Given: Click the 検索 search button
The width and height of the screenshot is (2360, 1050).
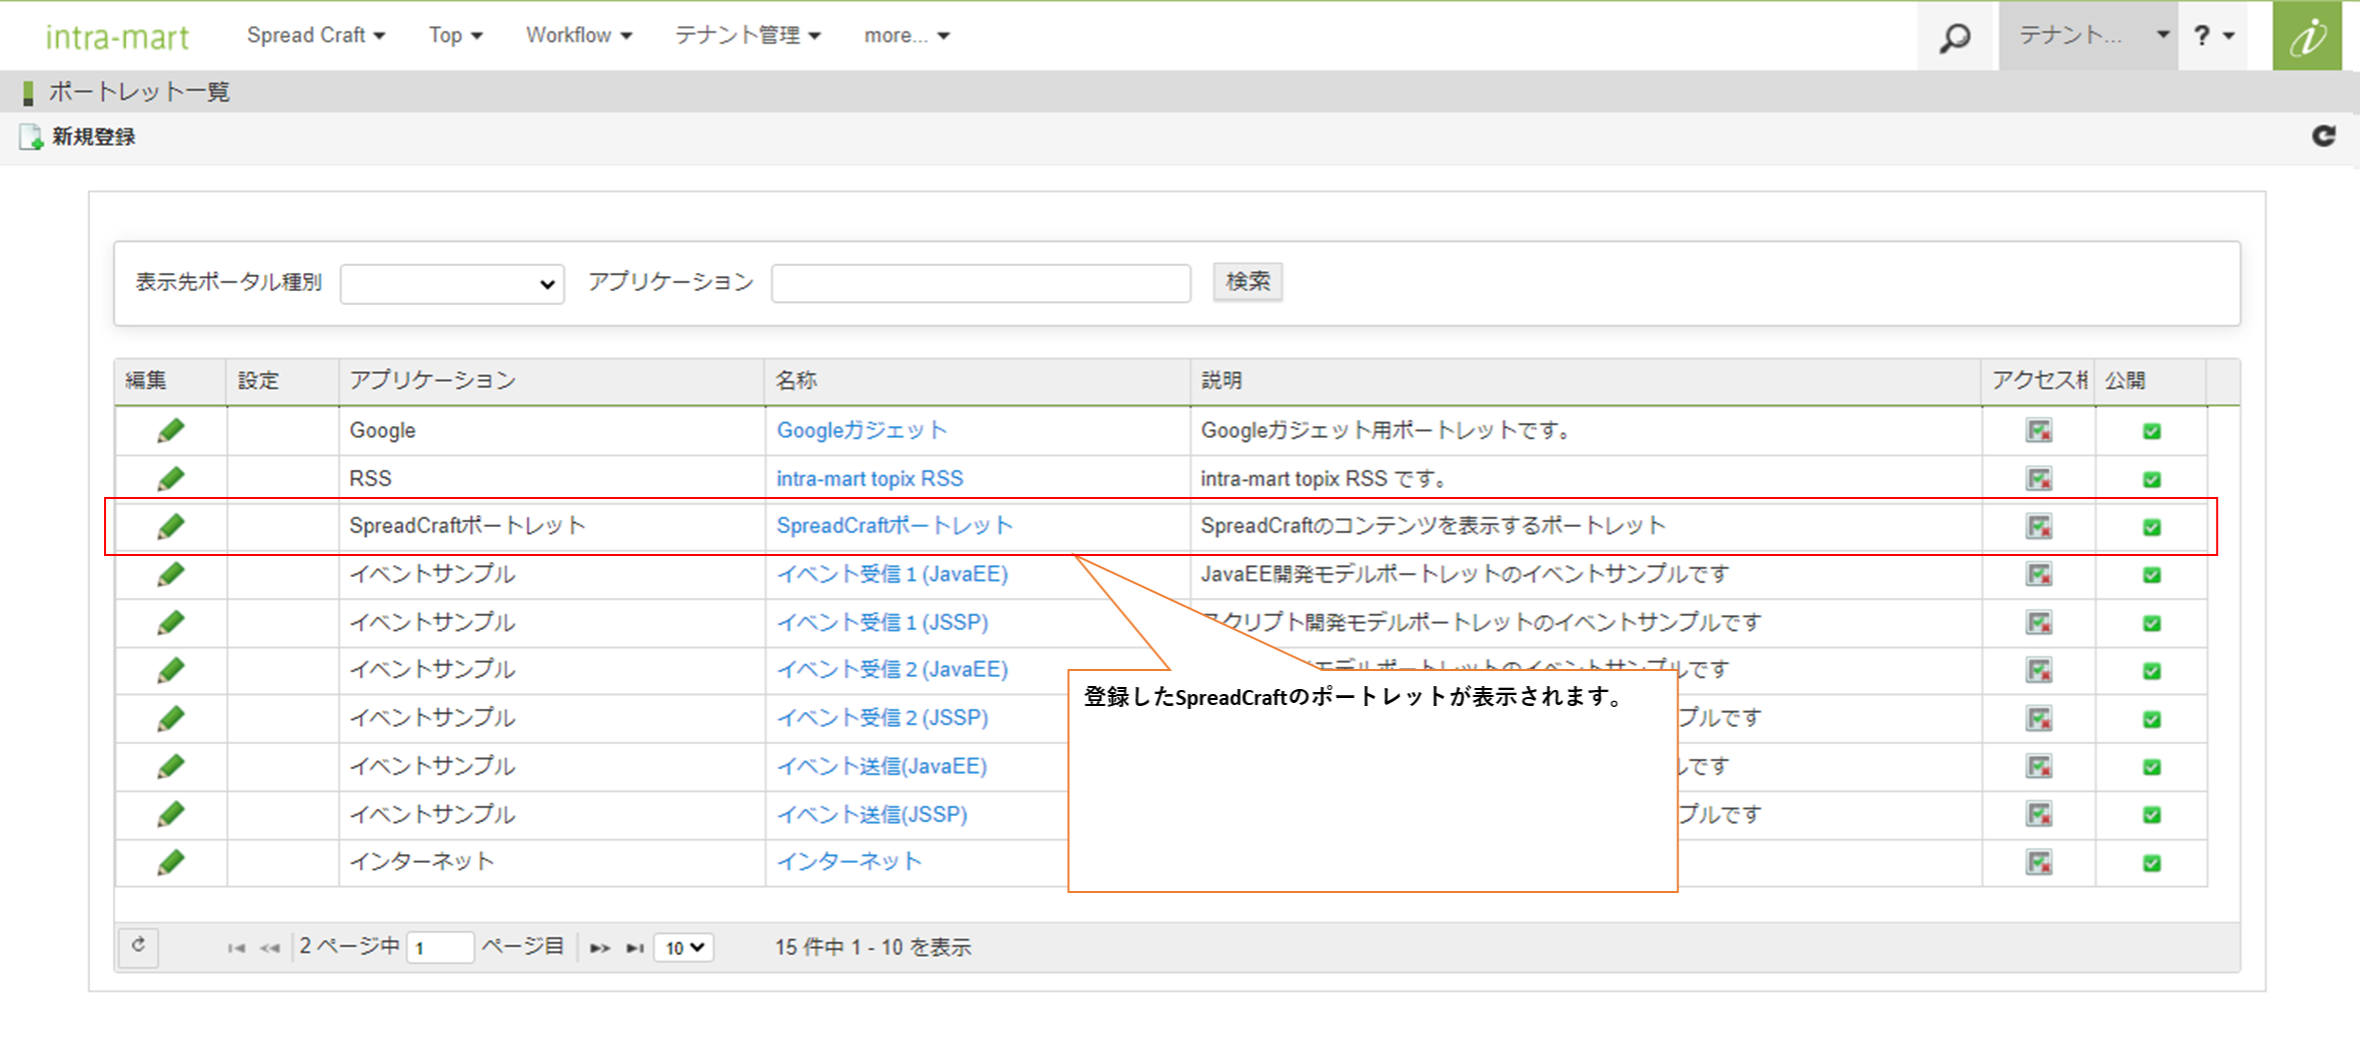Looking at the screenshot, I should pos(1247,282).
